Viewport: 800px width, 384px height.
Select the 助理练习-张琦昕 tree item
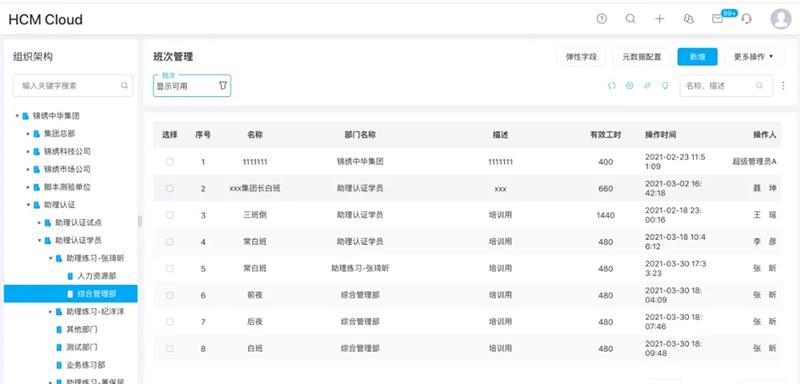click(x=95, y=258)
